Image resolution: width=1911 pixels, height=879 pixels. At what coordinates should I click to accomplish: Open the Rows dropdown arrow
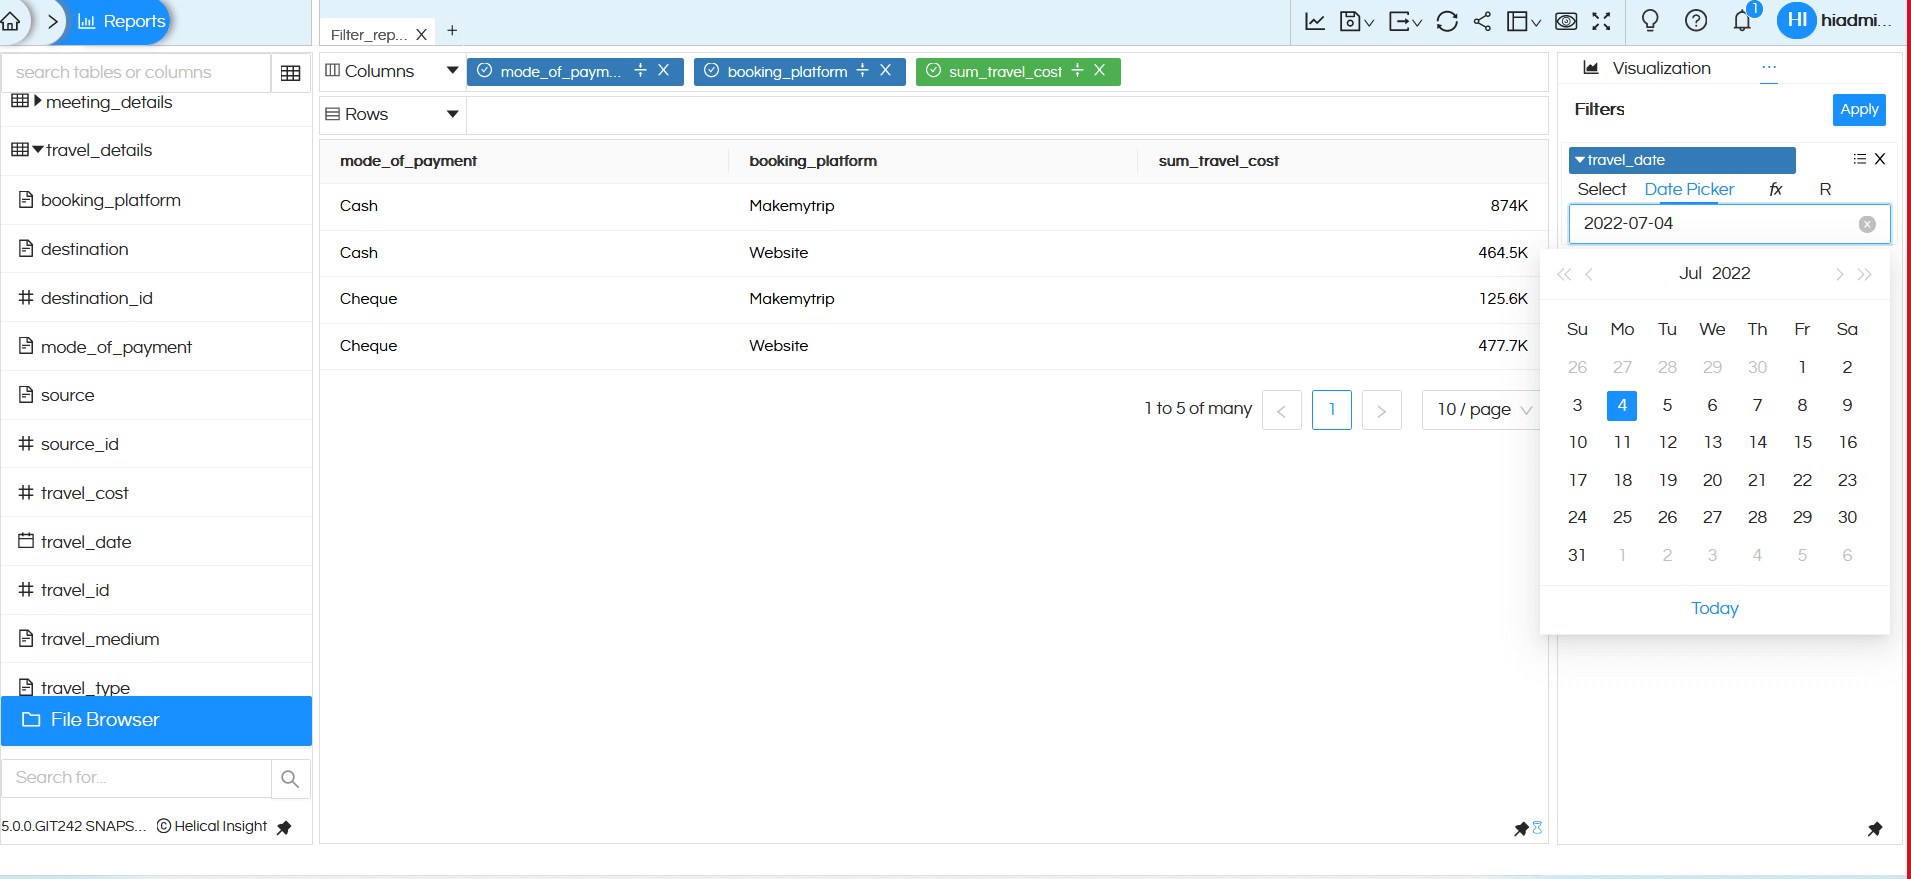[452, 114]
